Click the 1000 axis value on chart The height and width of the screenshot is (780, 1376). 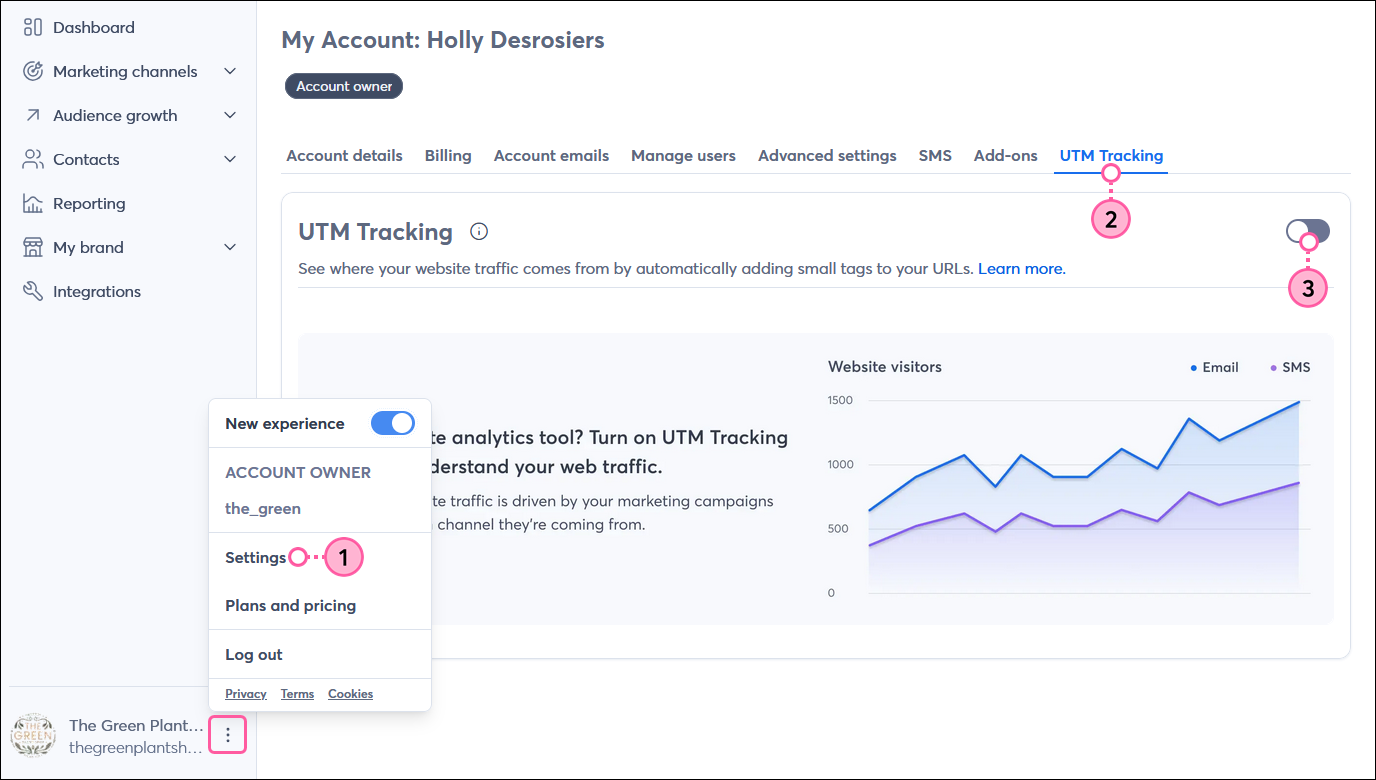coord(841,464)
